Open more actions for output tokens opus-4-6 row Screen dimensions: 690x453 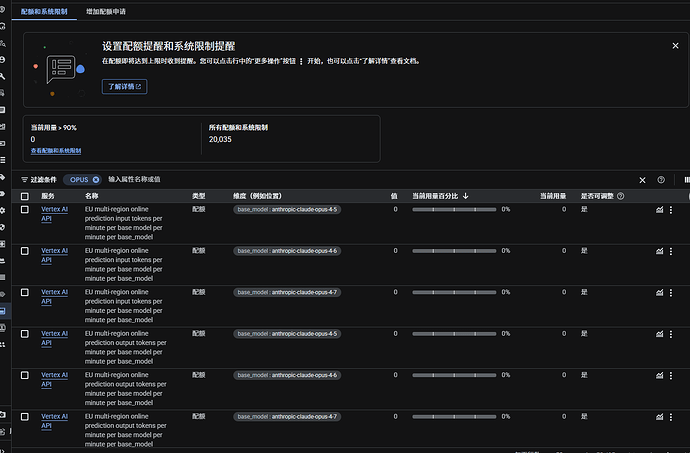point(671,376)
